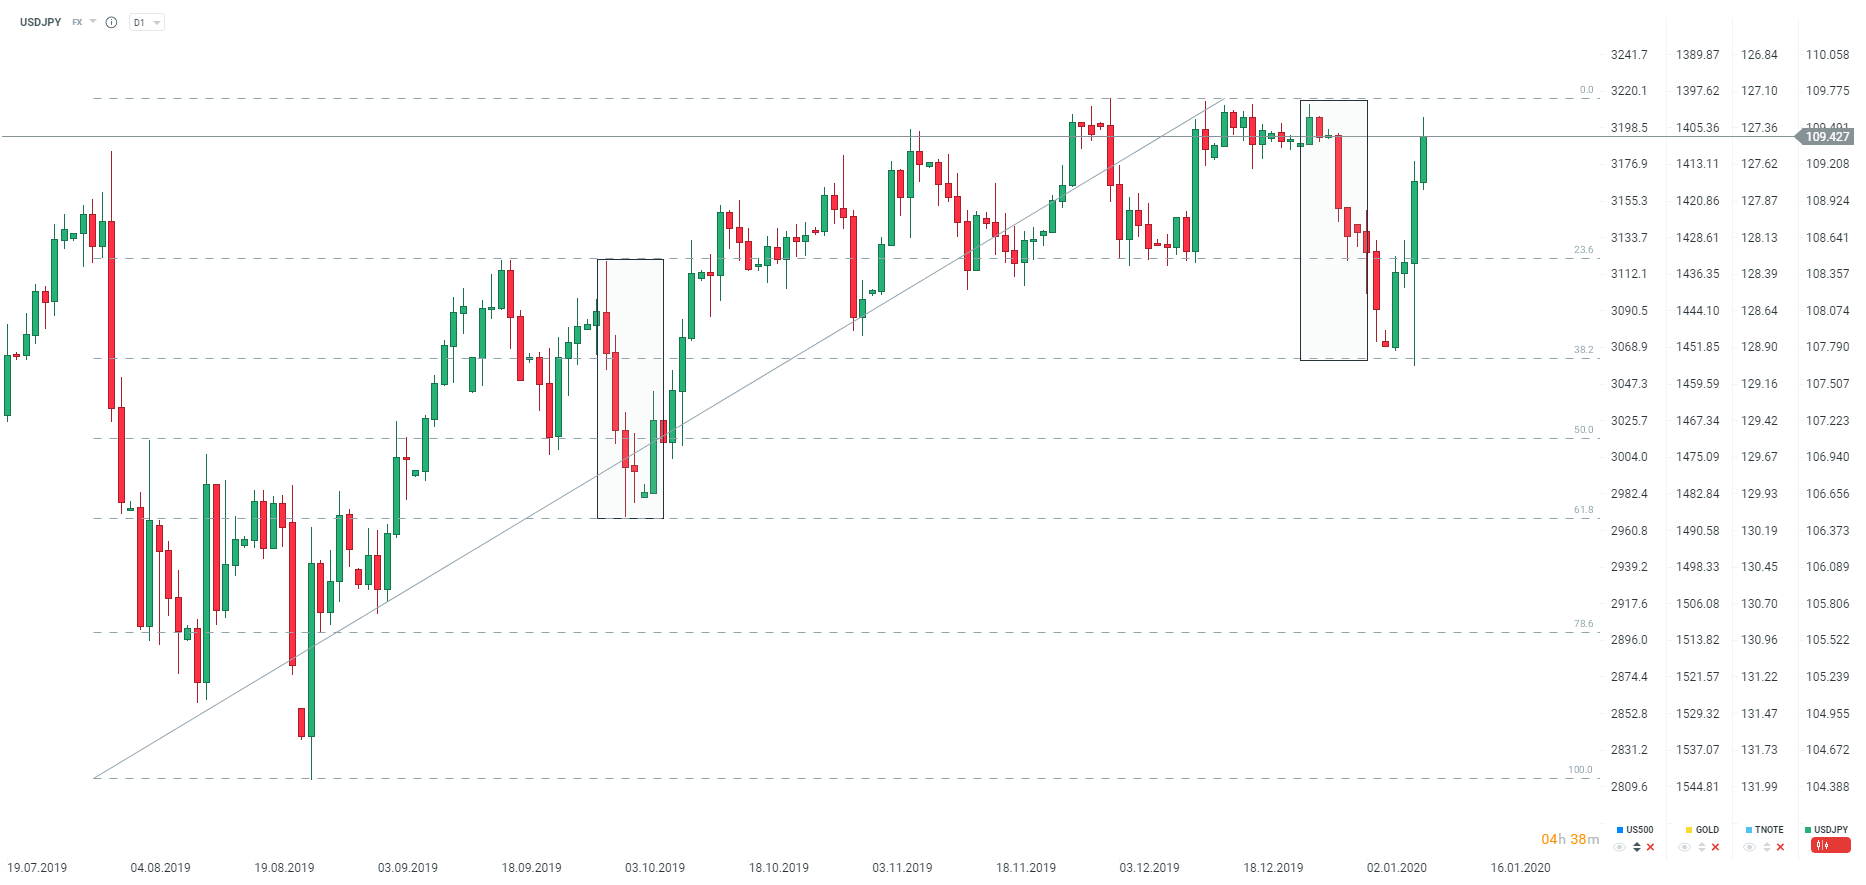Open the D1 timeframe dropdown
The image size is (1866, 885).
pyautogui.click(x=147, y=22)
